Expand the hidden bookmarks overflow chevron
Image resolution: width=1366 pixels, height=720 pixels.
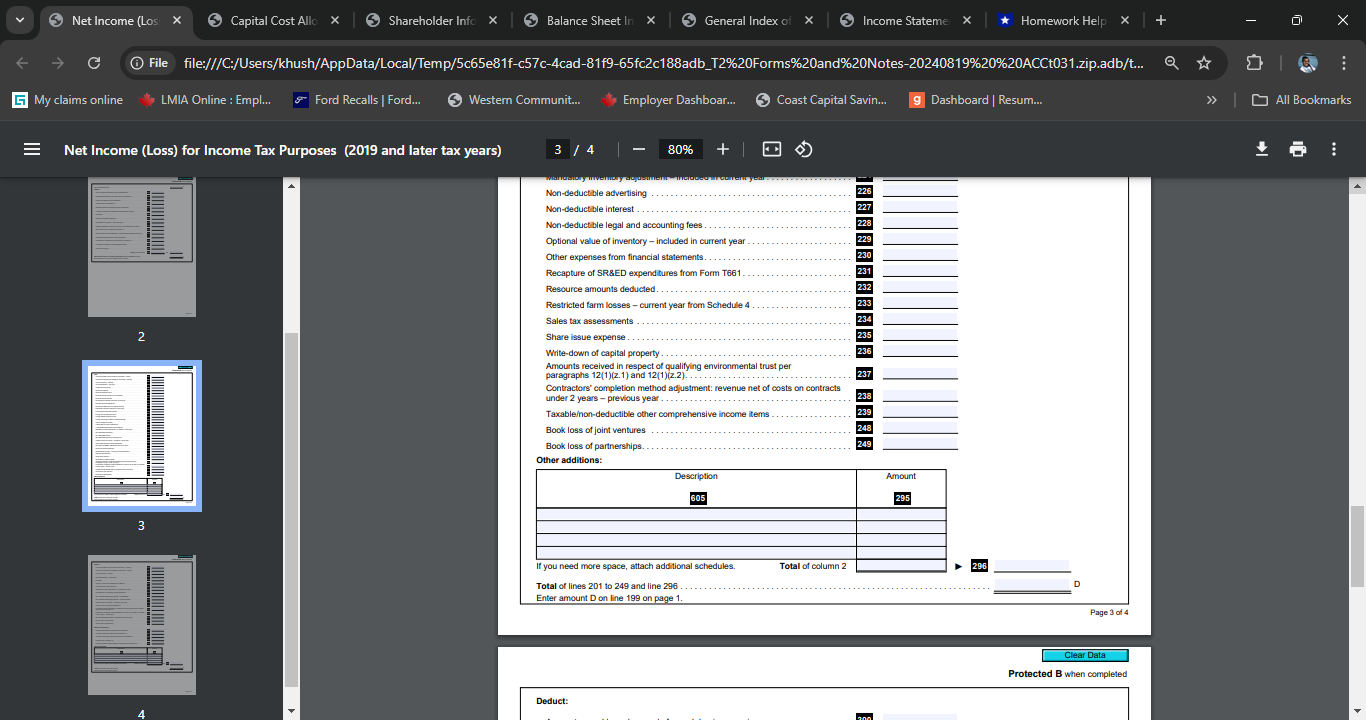click(x=1211, y=99)
